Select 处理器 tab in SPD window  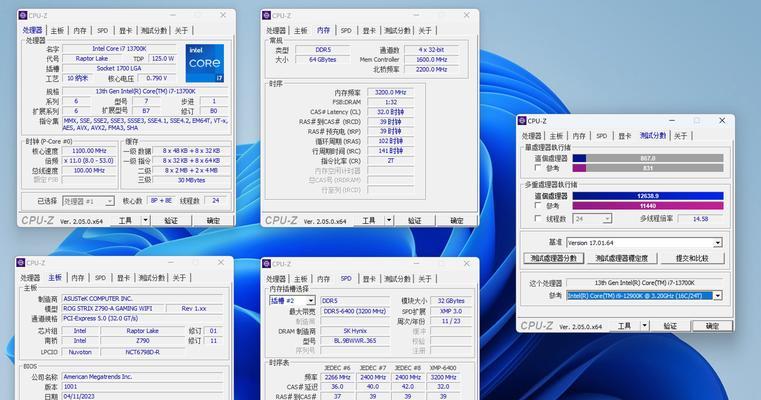pyautogui.click(x=276, y=279)
